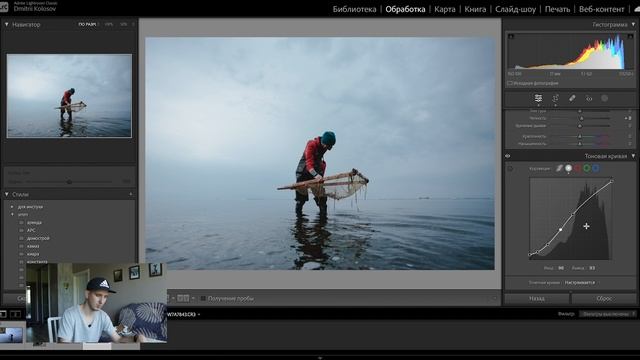Toggle shadow clipping indicator in histogram
Viewport: 640px width, 360px height.
point(511,36)
